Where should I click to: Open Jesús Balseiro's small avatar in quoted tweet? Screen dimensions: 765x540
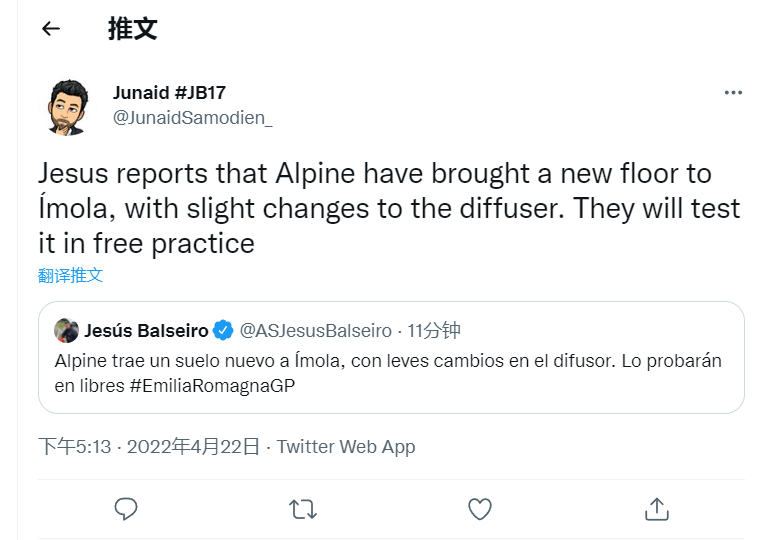tap(67, 331)
